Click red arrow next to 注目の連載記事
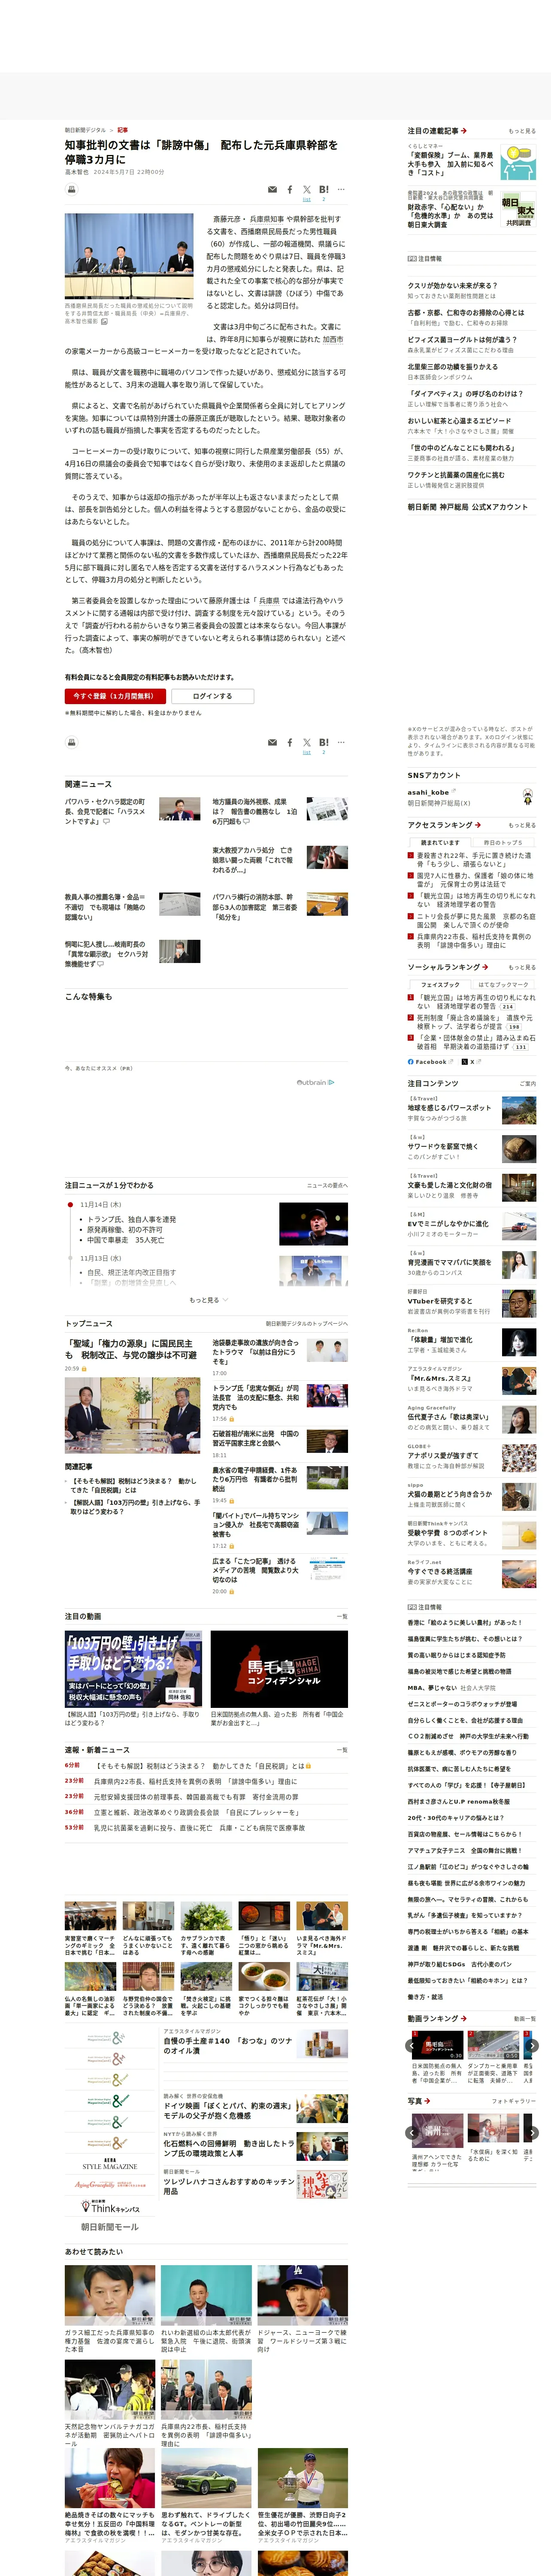Screen dimensions: 551x2576 464,131
